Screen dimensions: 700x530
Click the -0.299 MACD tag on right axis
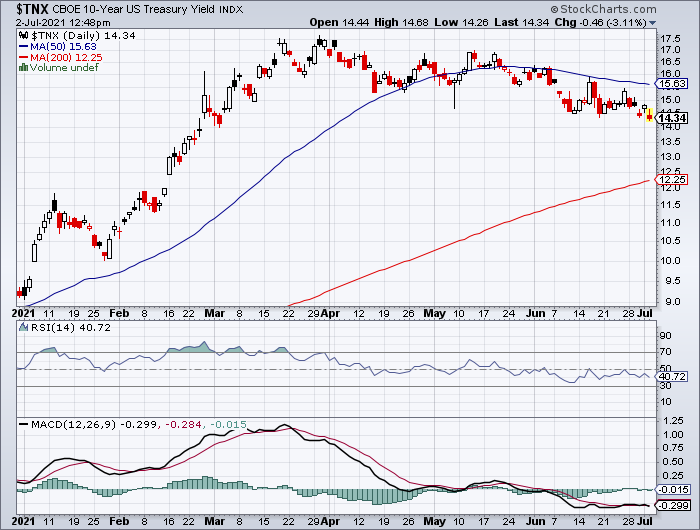(x=672, y=505)
